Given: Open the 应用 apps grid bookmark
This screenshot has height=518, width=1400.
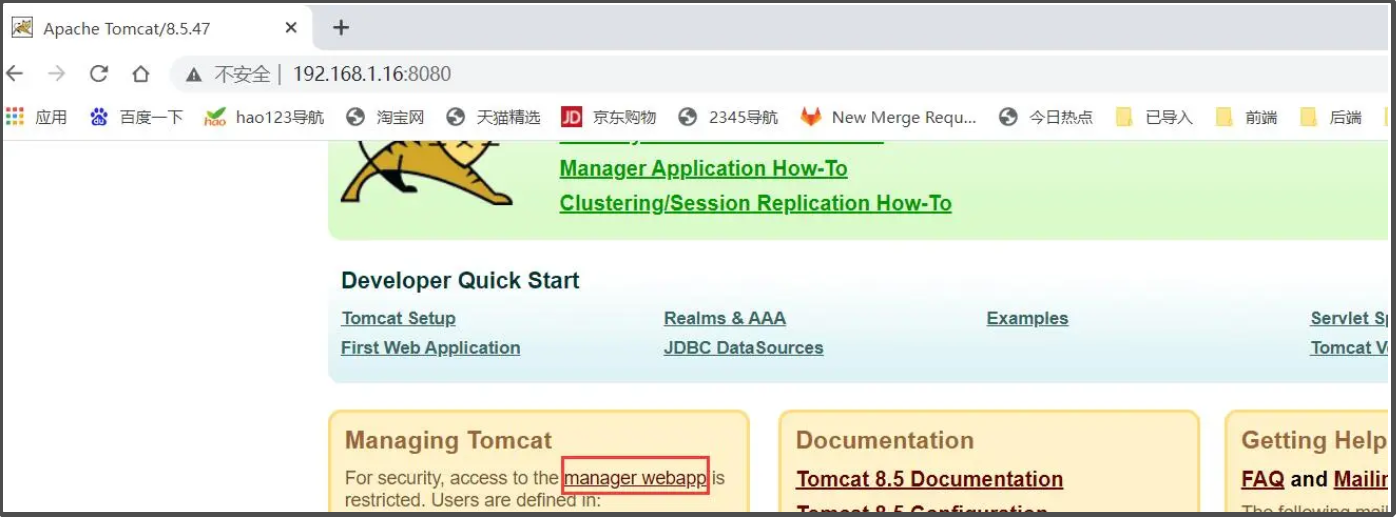Looking at the screenshot, I should pos(37,117).
